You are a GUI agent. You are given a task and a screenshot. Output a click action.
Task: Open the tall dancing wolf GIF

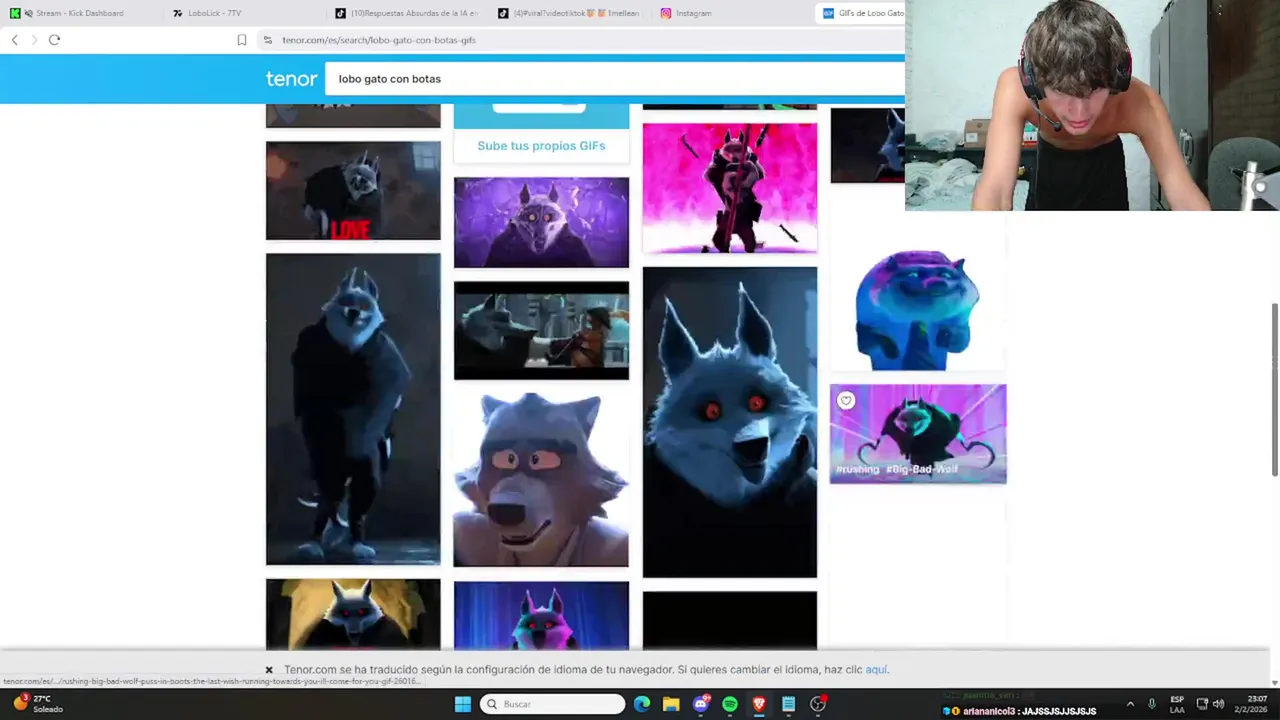click(x=353, y=409)
